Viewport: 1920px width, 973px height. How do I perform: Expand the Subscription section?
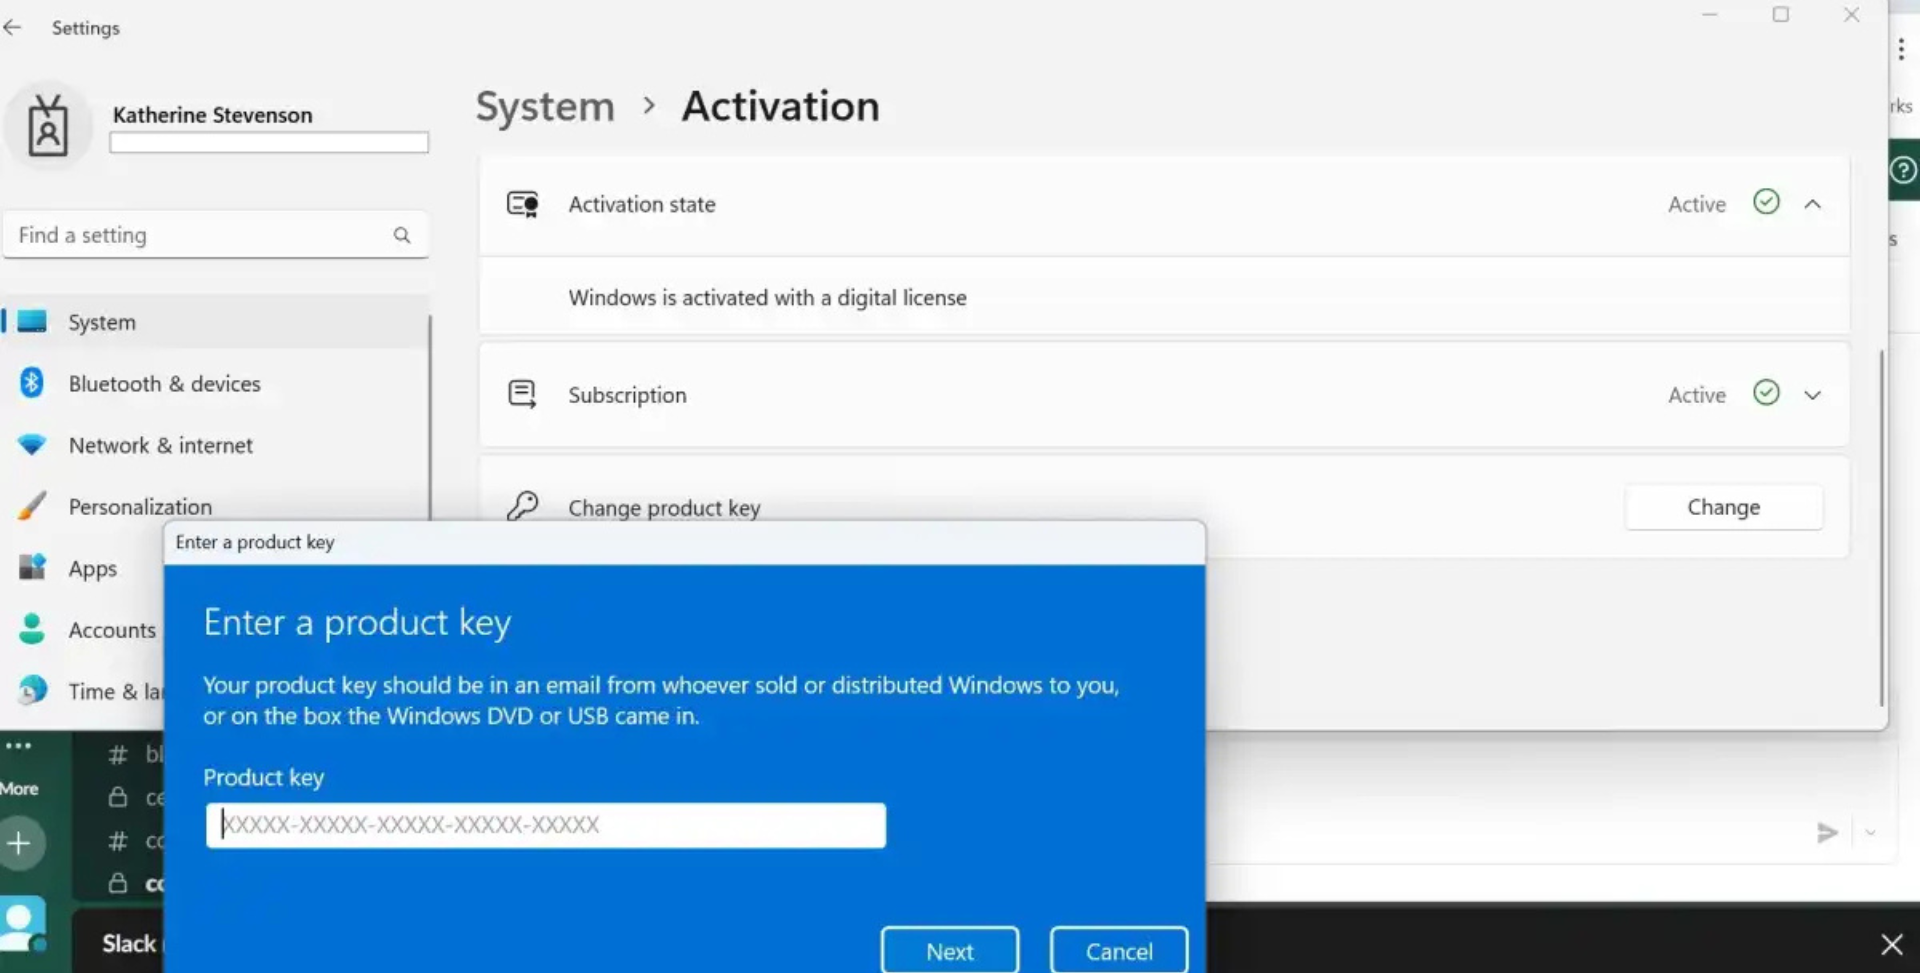(x=1812, y=395)
